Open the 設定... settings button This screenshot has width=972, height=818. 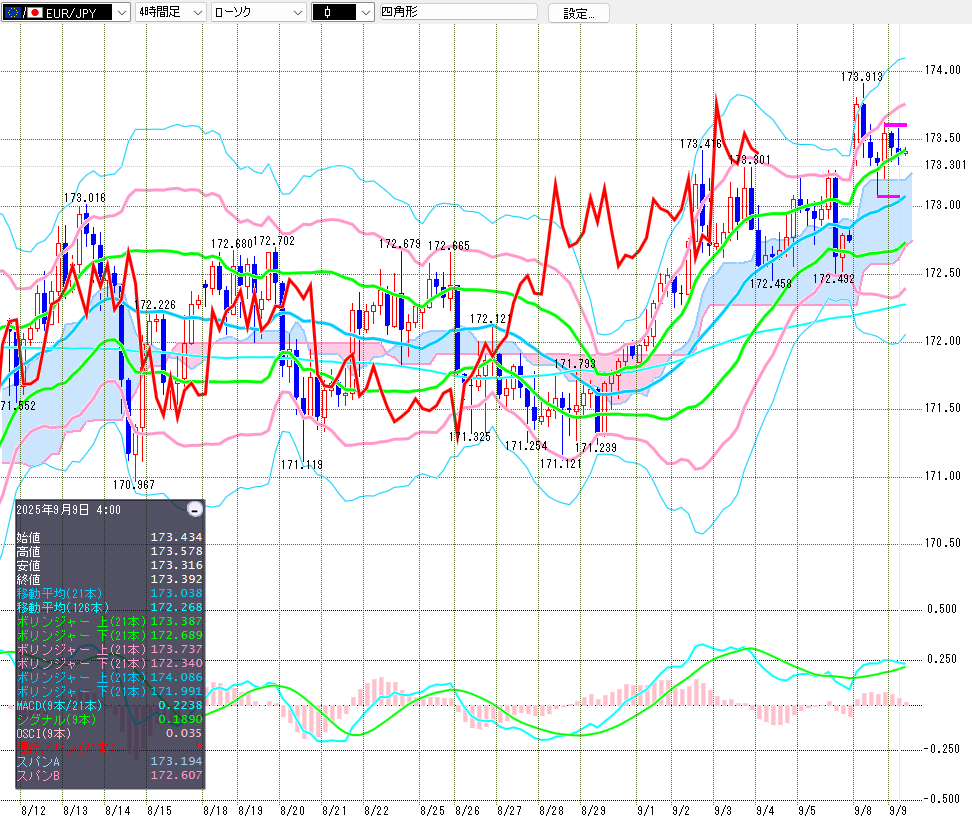[578, 13]
